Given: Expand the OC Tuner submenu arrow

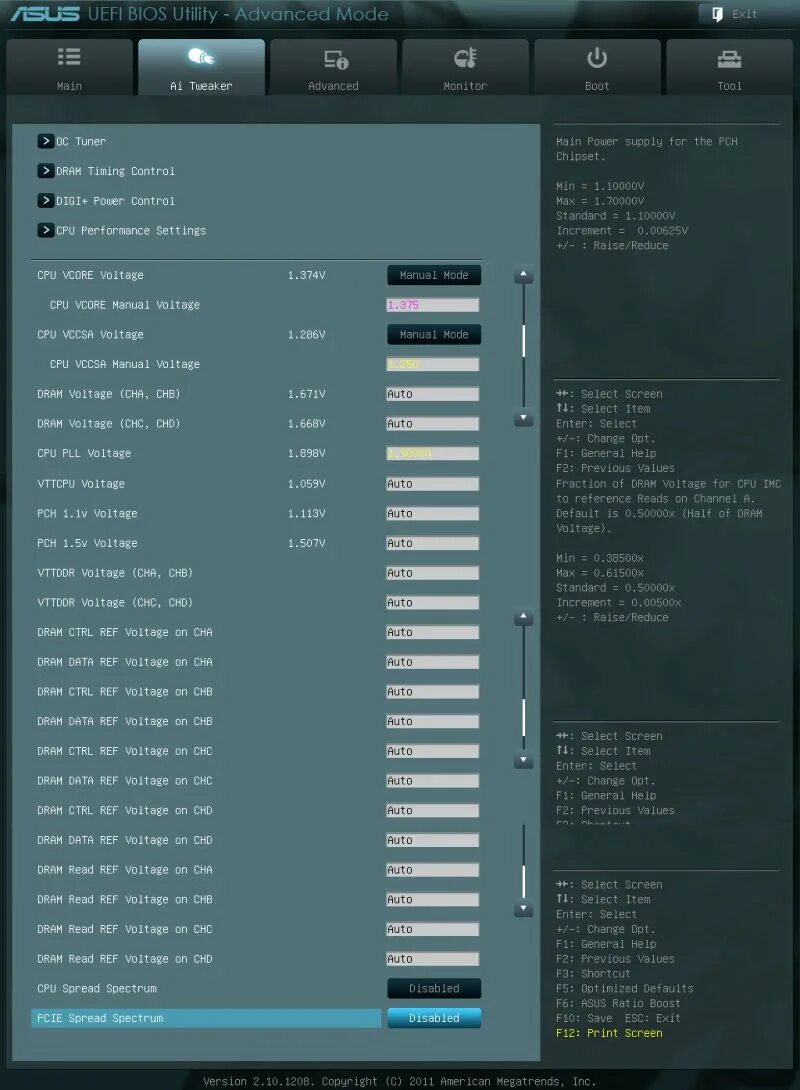Looking at the screenshot, I should point(46,141).
